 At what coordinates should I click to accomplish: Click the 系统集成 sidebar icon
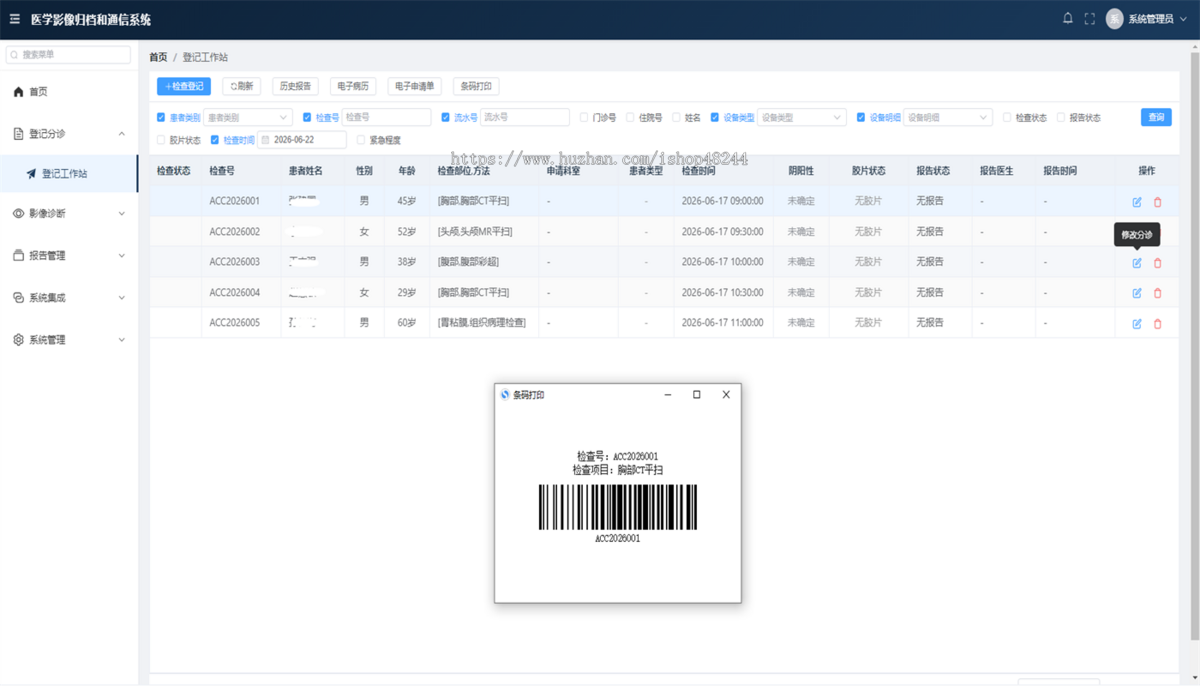click(18, 298)
